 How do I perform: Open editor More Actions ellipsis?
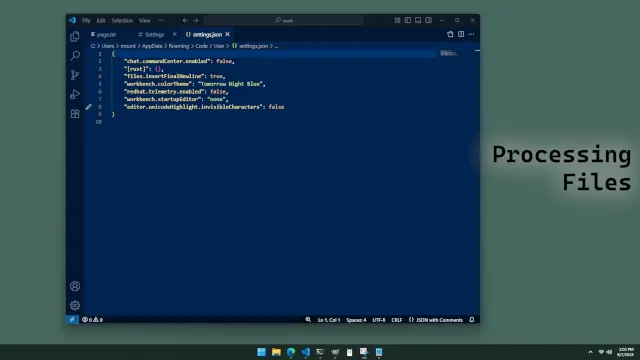(471, 34)
